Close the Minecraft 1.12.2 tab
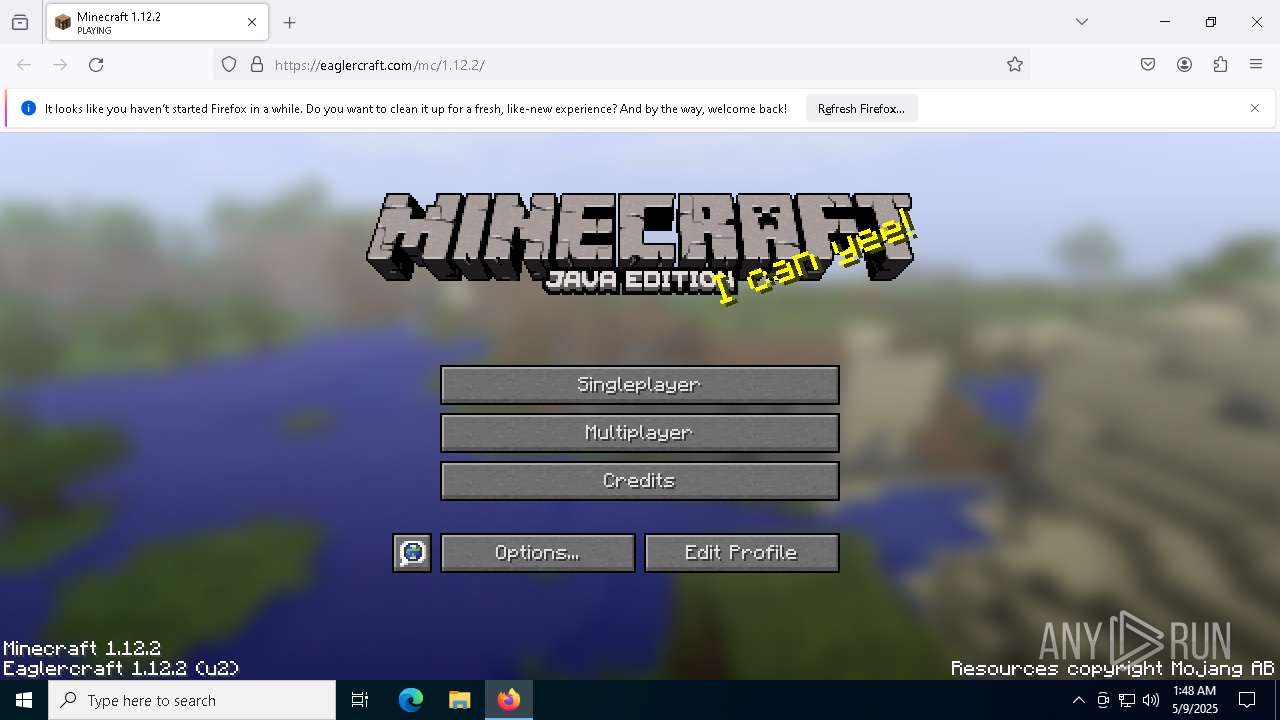 252,22
